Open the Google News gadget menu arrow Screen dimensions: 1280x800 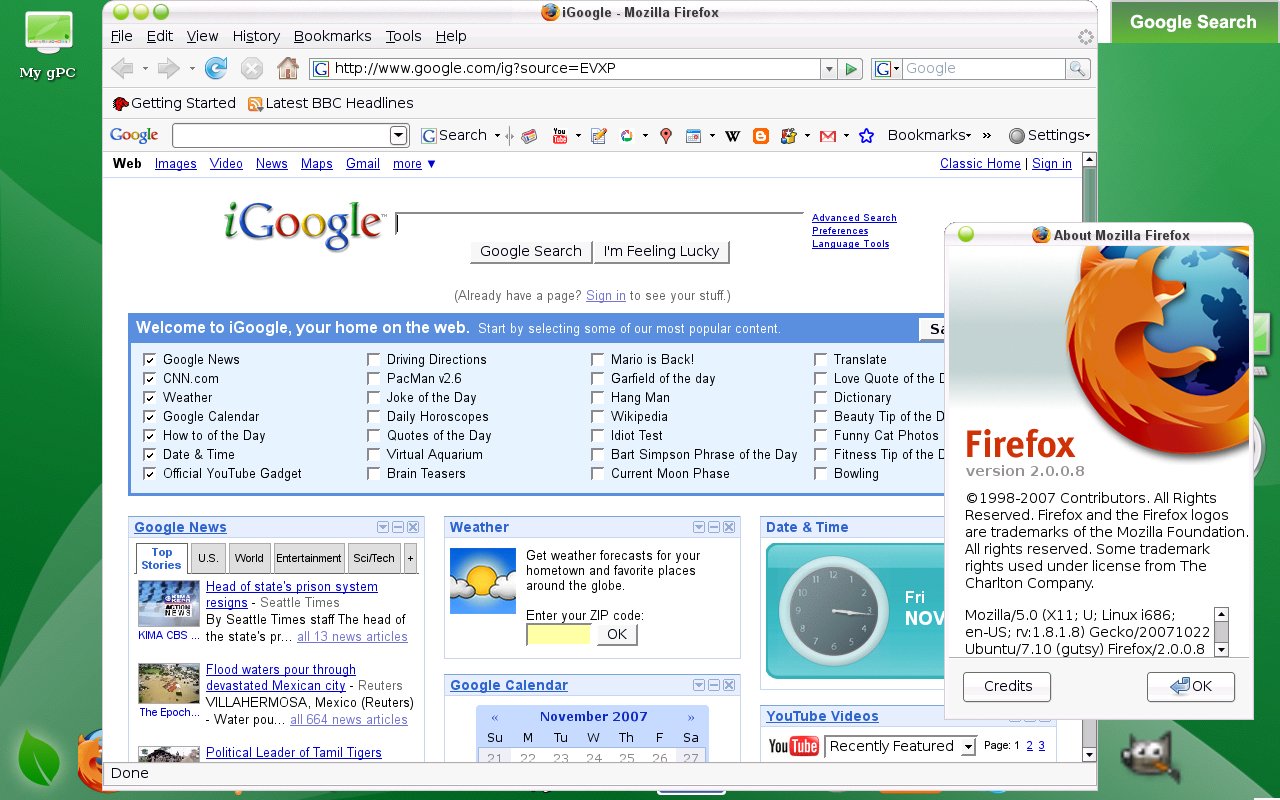click(383, 527)
